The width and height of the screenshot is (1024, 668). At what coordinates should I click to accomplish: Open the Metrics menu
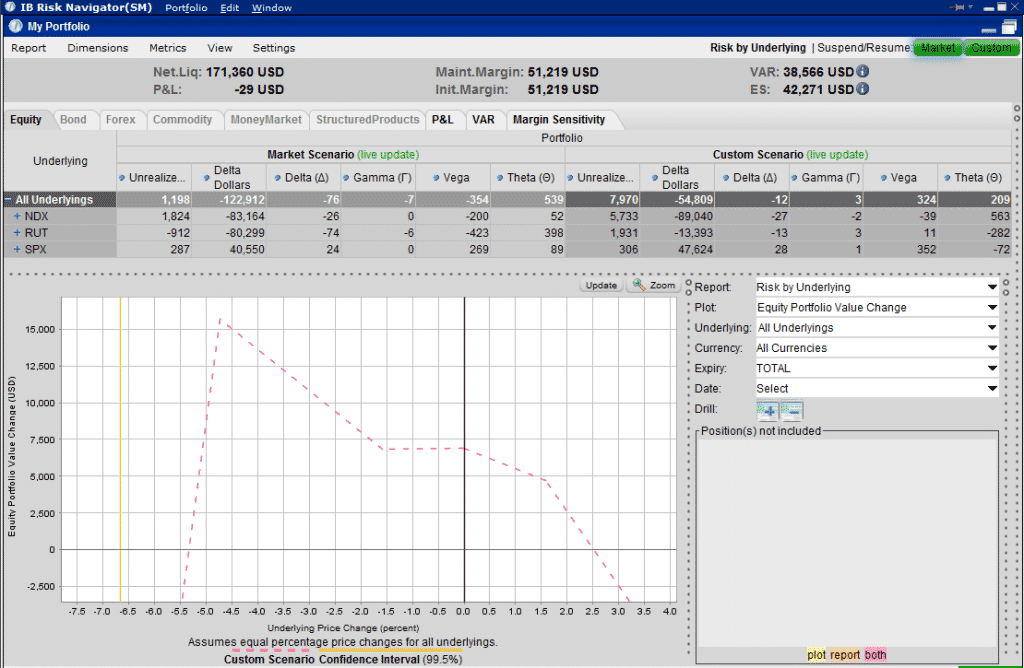pyautogui.click(x=167, y=48)
